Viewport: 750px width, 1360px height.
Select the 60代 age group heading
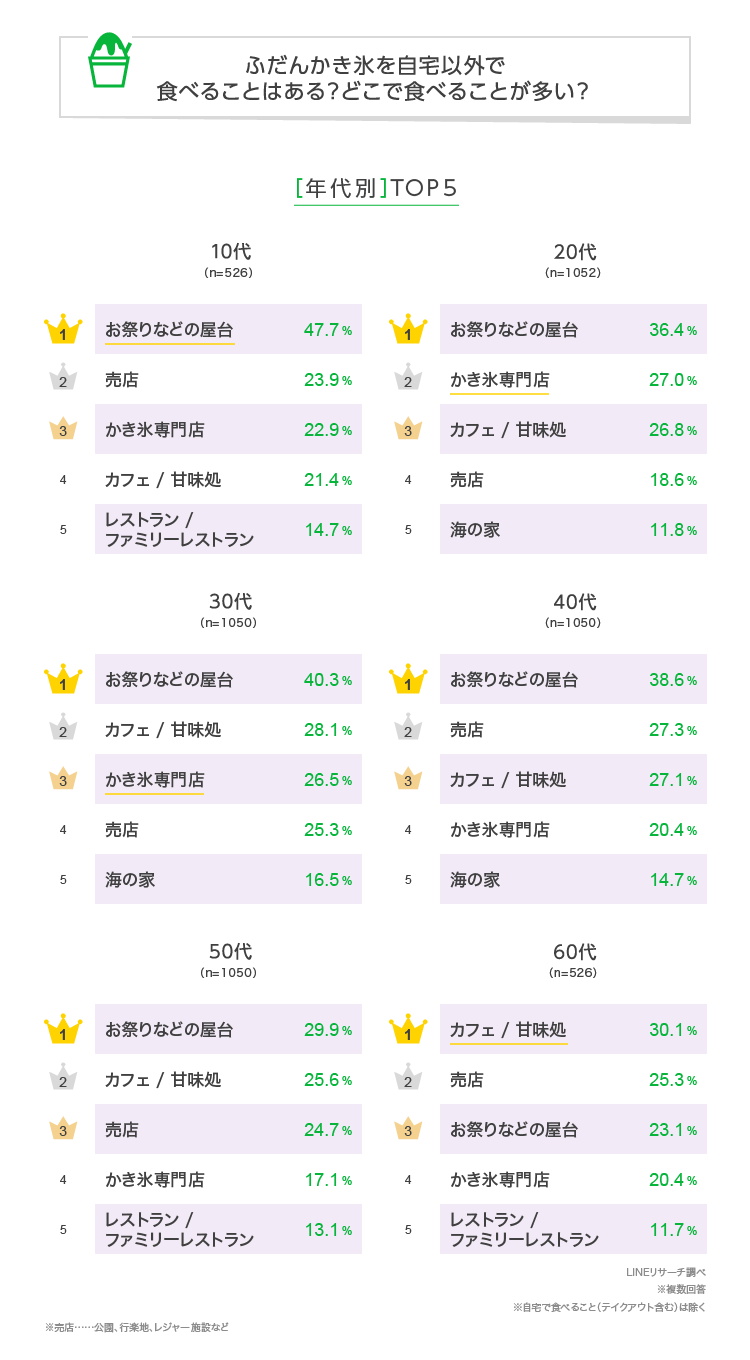[574, 952]
